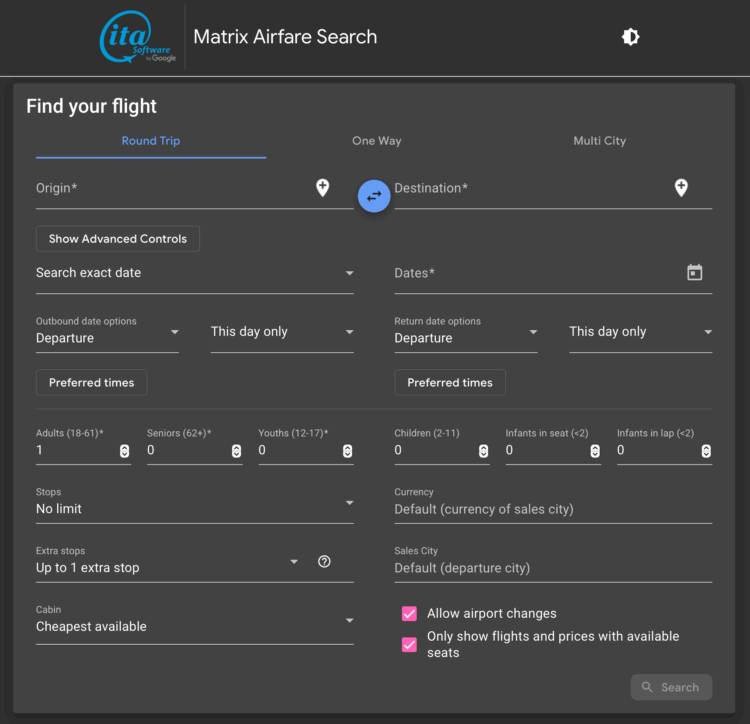
Task: Toggle the dark/light theme icon
Action: point(630,37)
